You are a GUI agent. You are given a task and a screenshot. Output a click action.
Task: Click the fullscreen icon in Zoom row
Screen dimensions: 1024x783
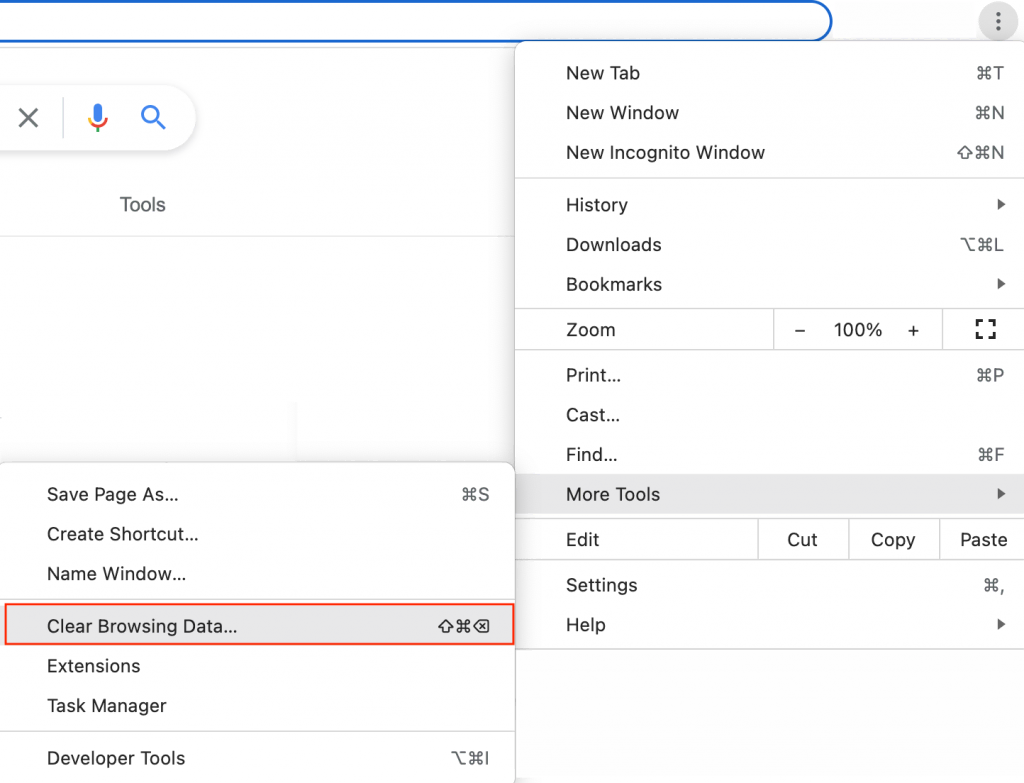click(985, 330)
